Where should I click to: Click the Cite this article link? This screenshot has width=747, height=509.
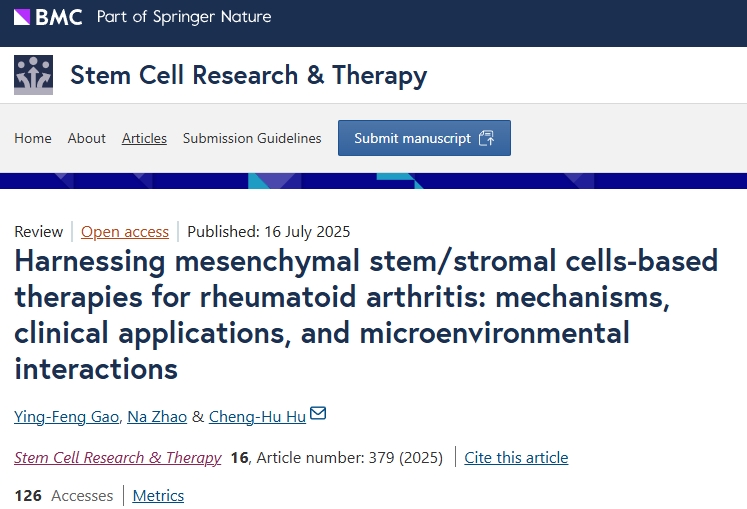tap(516, 457)
